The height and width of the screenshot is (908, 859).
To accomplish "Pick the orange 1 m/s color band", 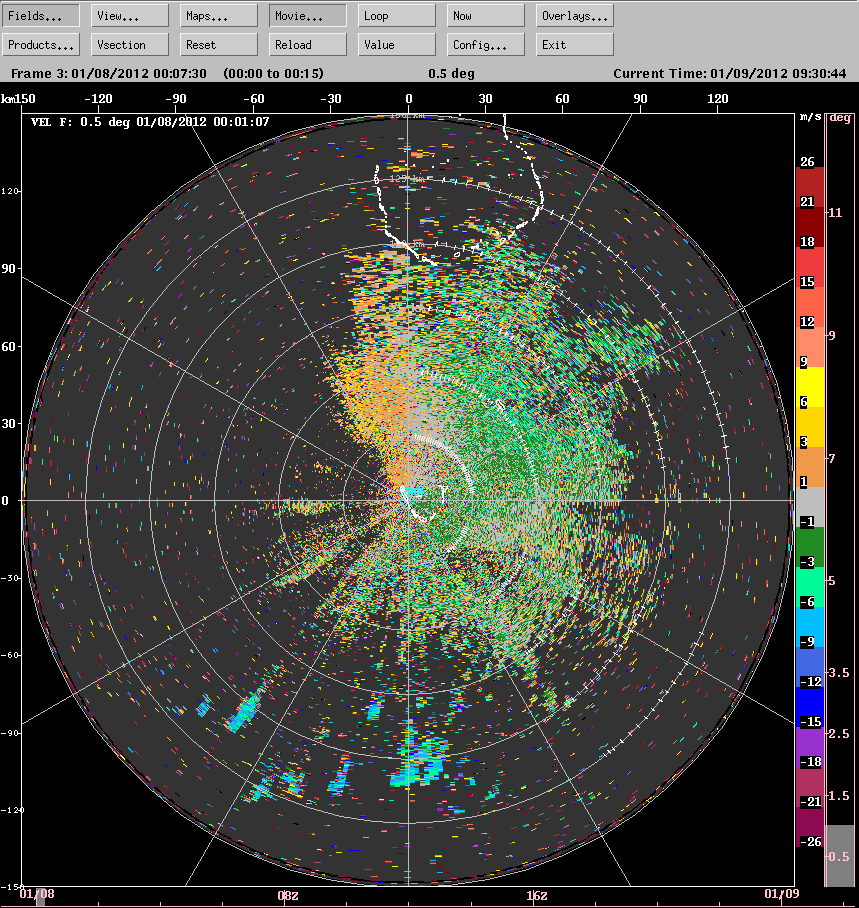I will pos(810,467).
